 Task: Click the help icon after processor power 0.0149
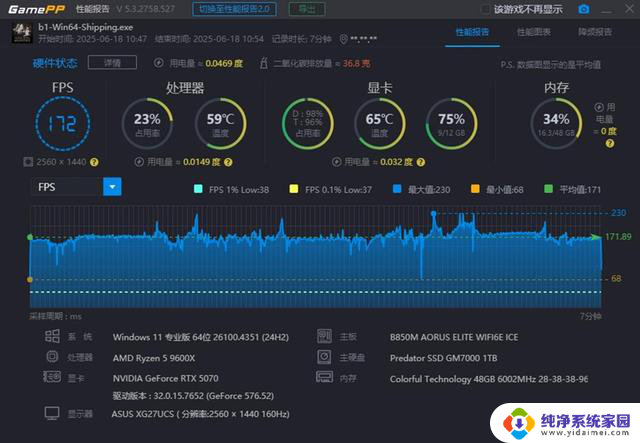coord(228,162)
